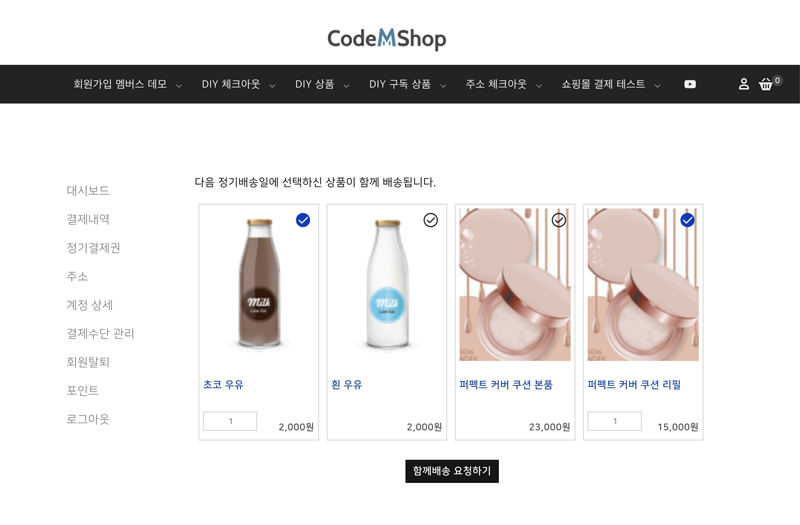This screenshot has height=525, width=800.
Task: Open the 퍼펙트 커버 쿠션 리필 product title
Action: pos(634,384)
